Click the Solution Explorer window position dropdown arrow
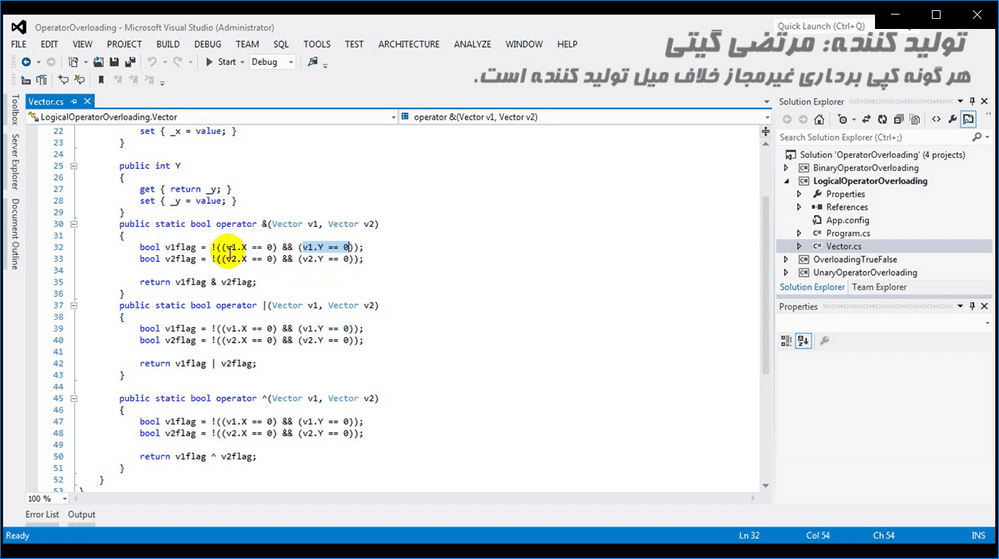The width and height of the screenshot is (999, 559). (960, 101)
